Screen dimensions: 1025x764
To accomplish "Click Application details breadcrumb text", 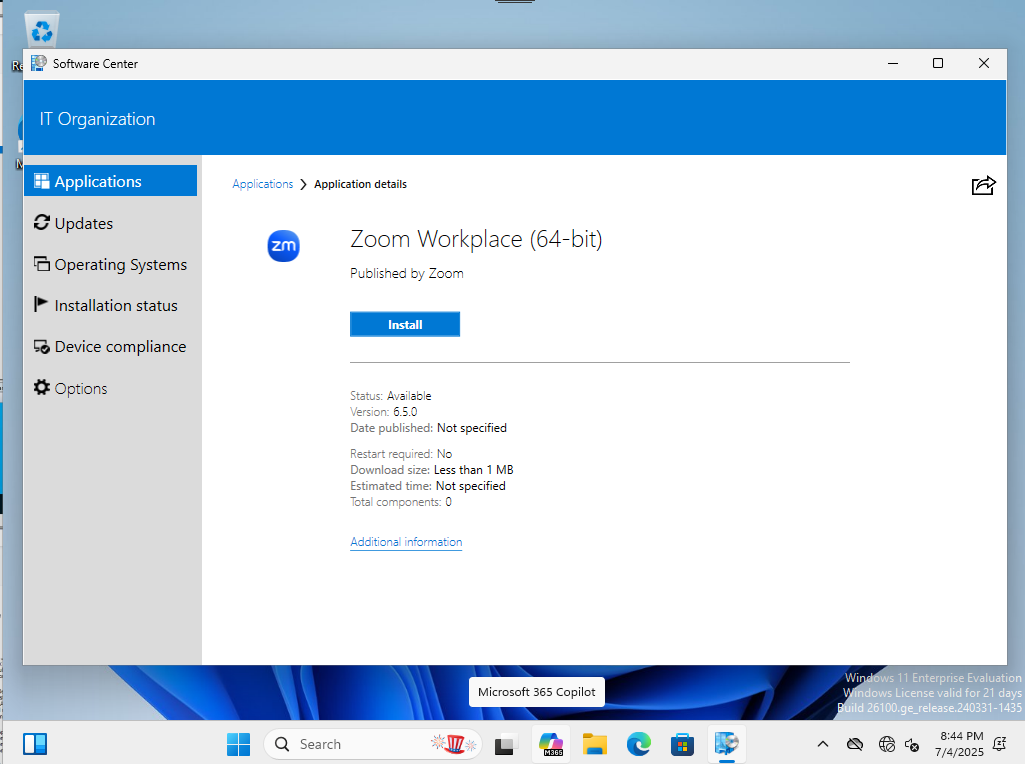I will point(360,184).
